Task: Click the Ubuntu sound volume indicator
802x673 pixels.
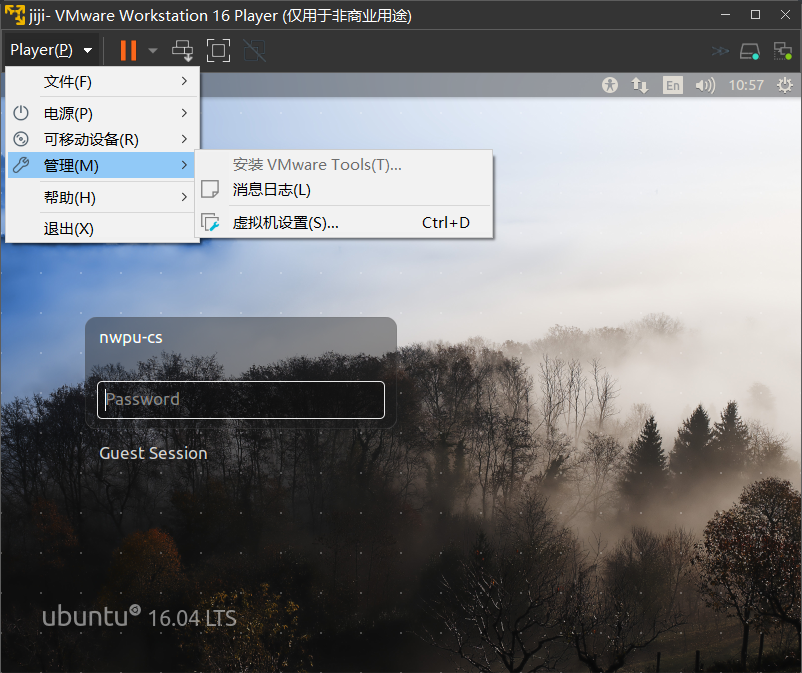Action: pyautogui.click(x=705, y=85)
